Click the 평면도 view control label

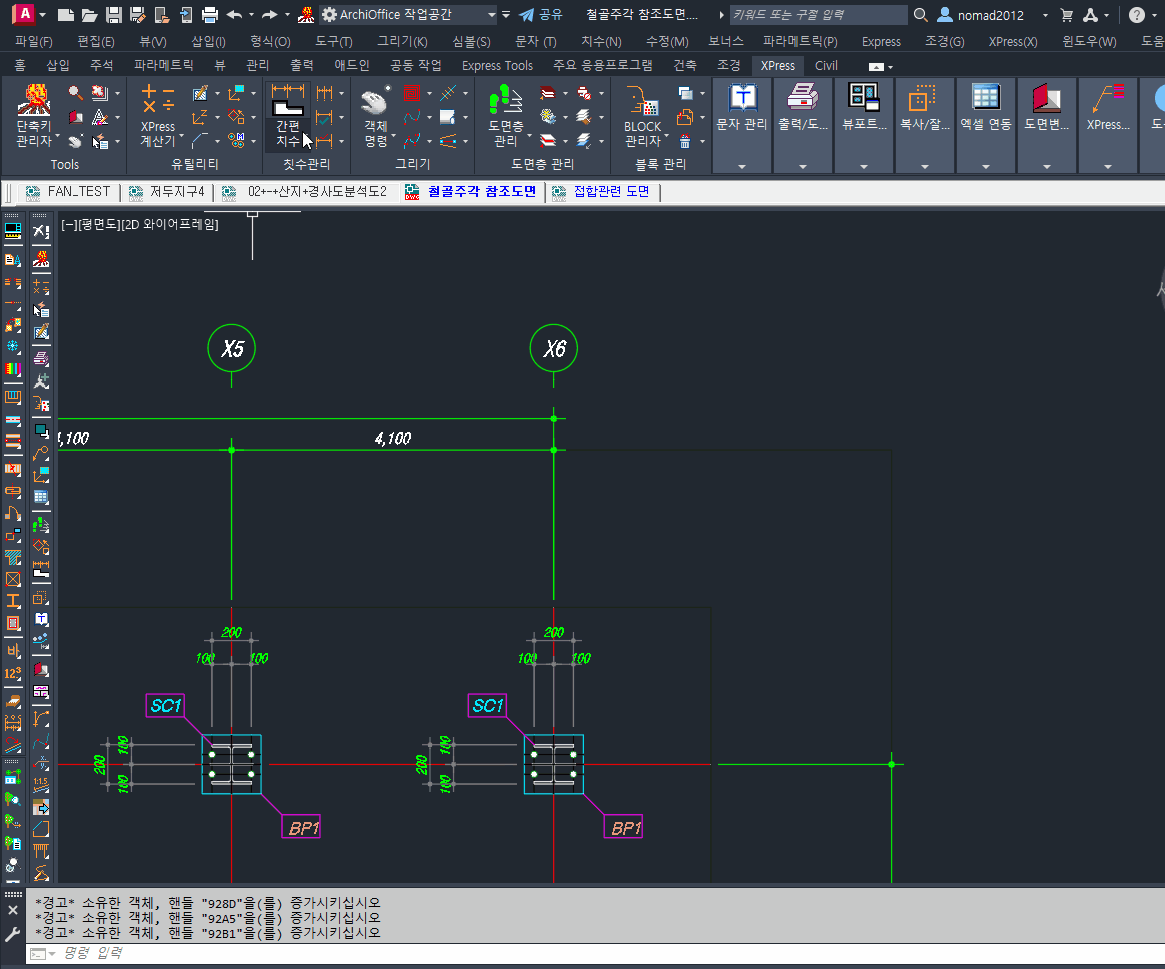(x=98, y=224)
